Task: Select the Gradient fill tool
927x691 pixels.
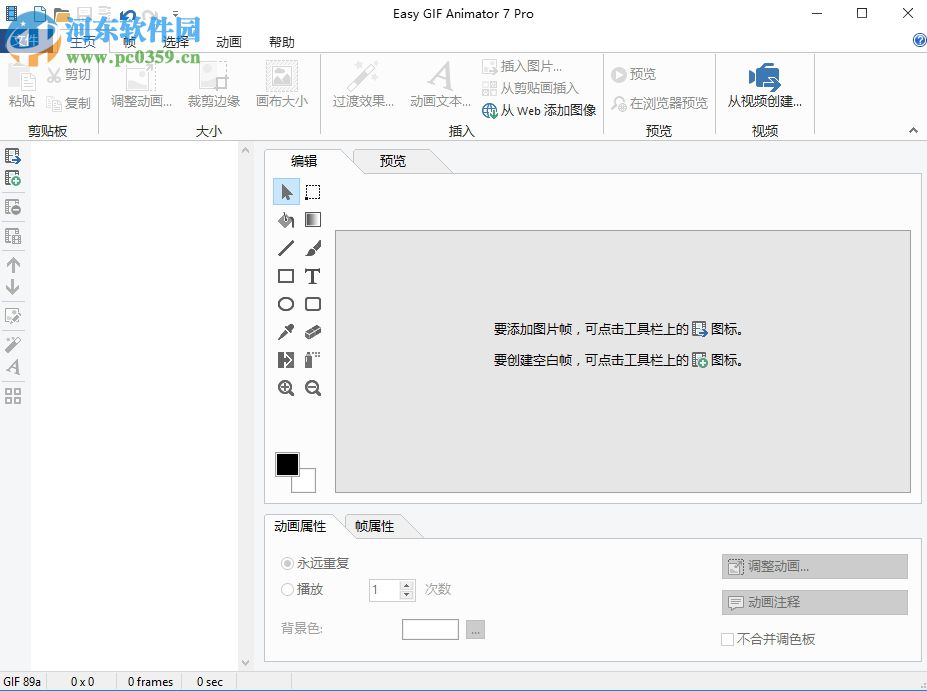Action: point(313,219)
